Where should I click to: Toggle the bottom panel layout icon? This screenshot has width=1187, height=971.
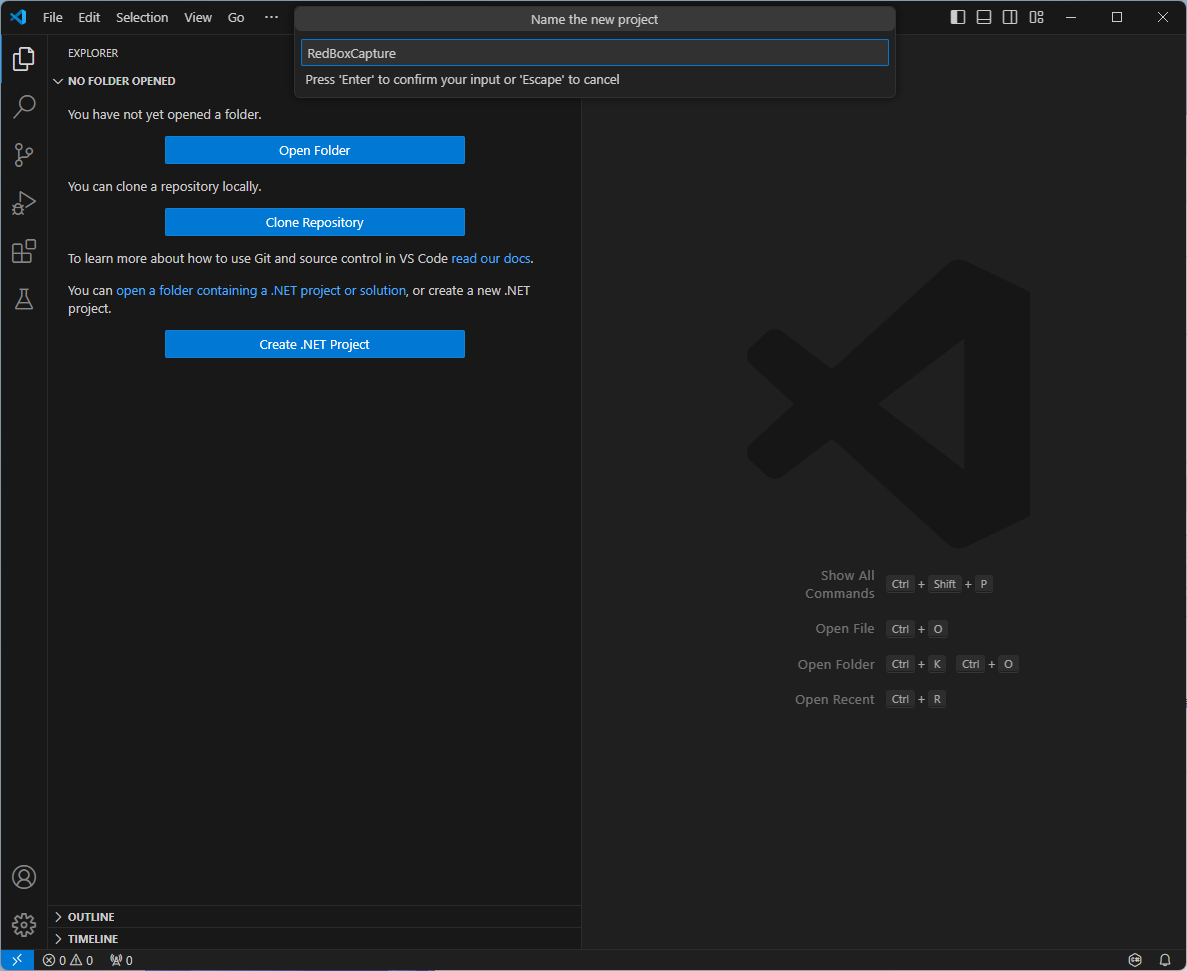tap(983, 17)
